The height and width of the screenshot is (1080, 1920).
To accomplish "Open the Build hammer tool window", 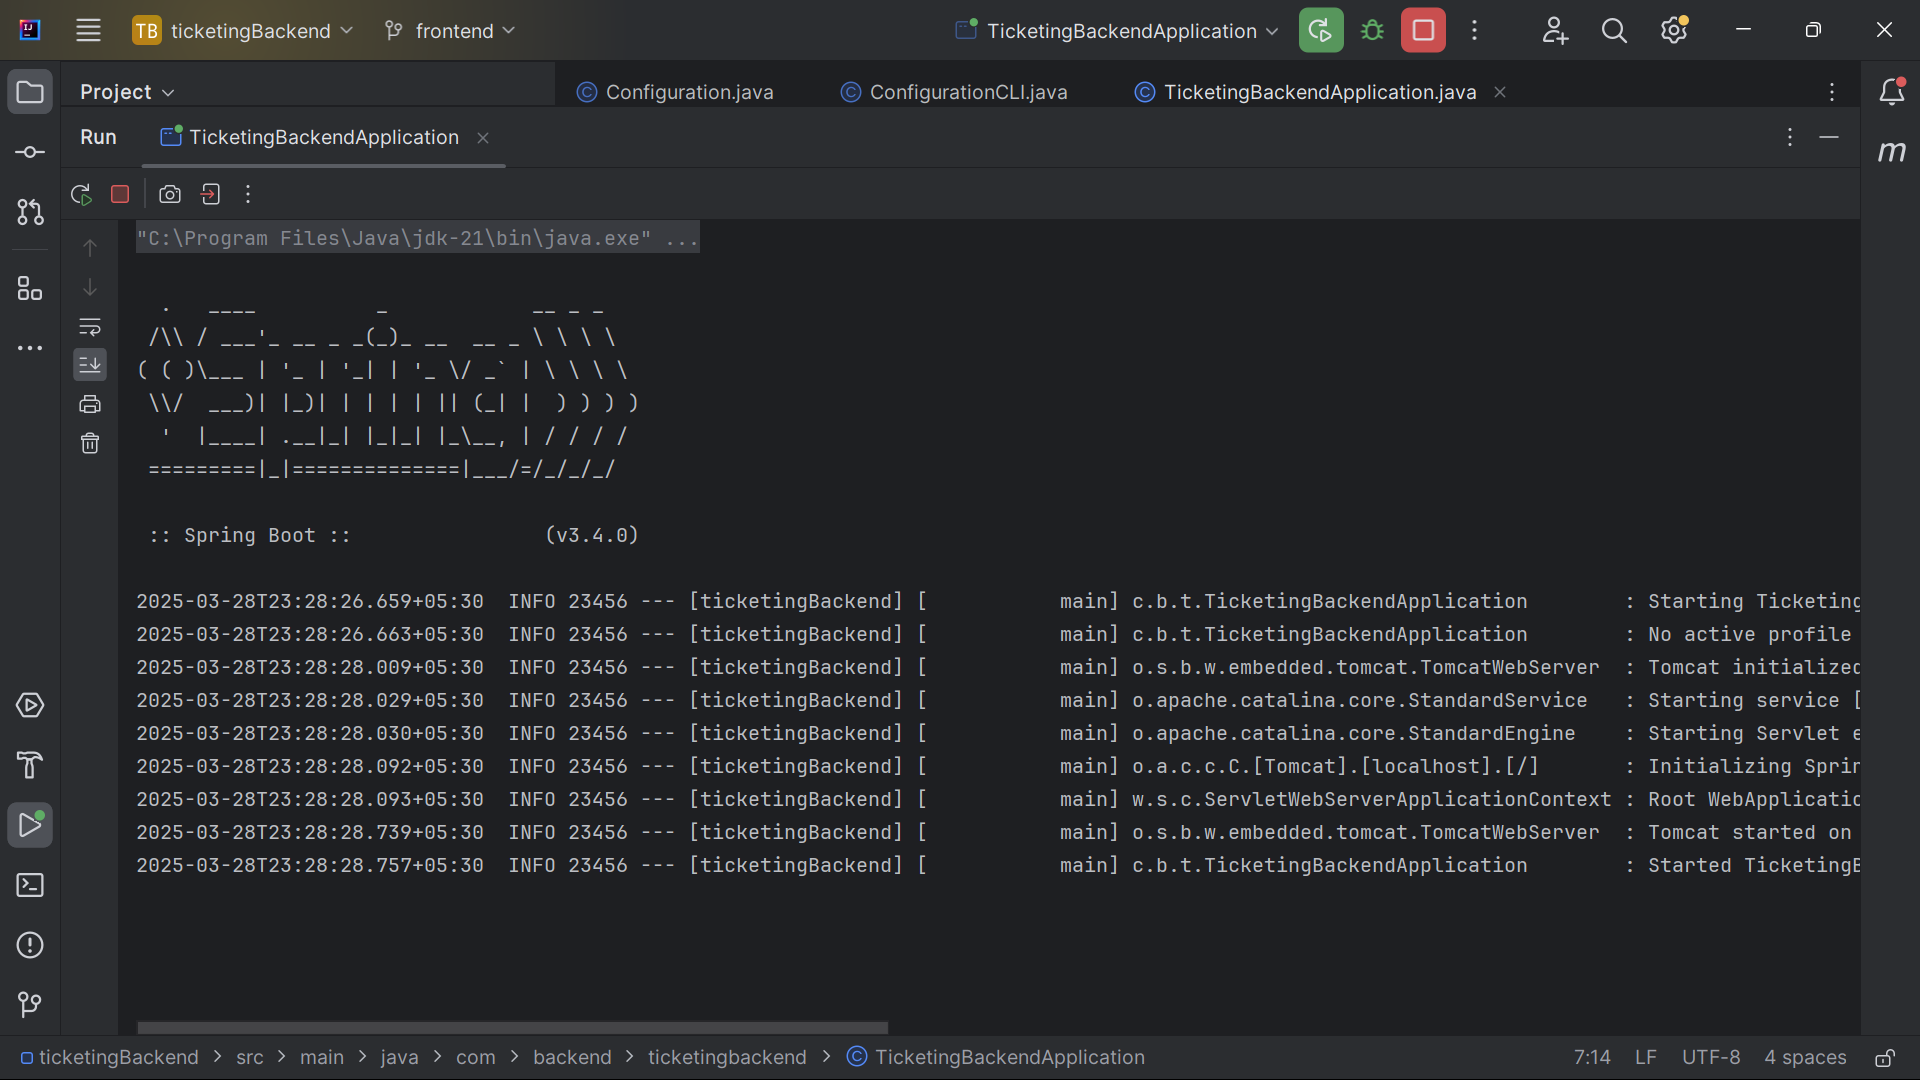I will 30,765.
